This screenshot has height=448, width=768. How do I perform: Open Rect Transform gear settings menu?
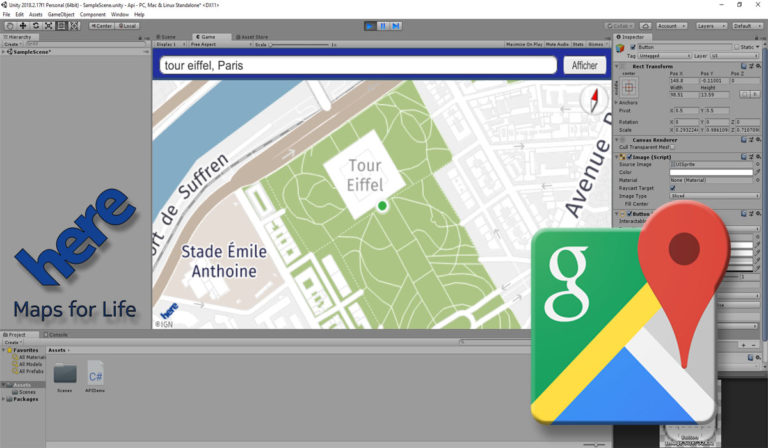click(x=758, y=66)
